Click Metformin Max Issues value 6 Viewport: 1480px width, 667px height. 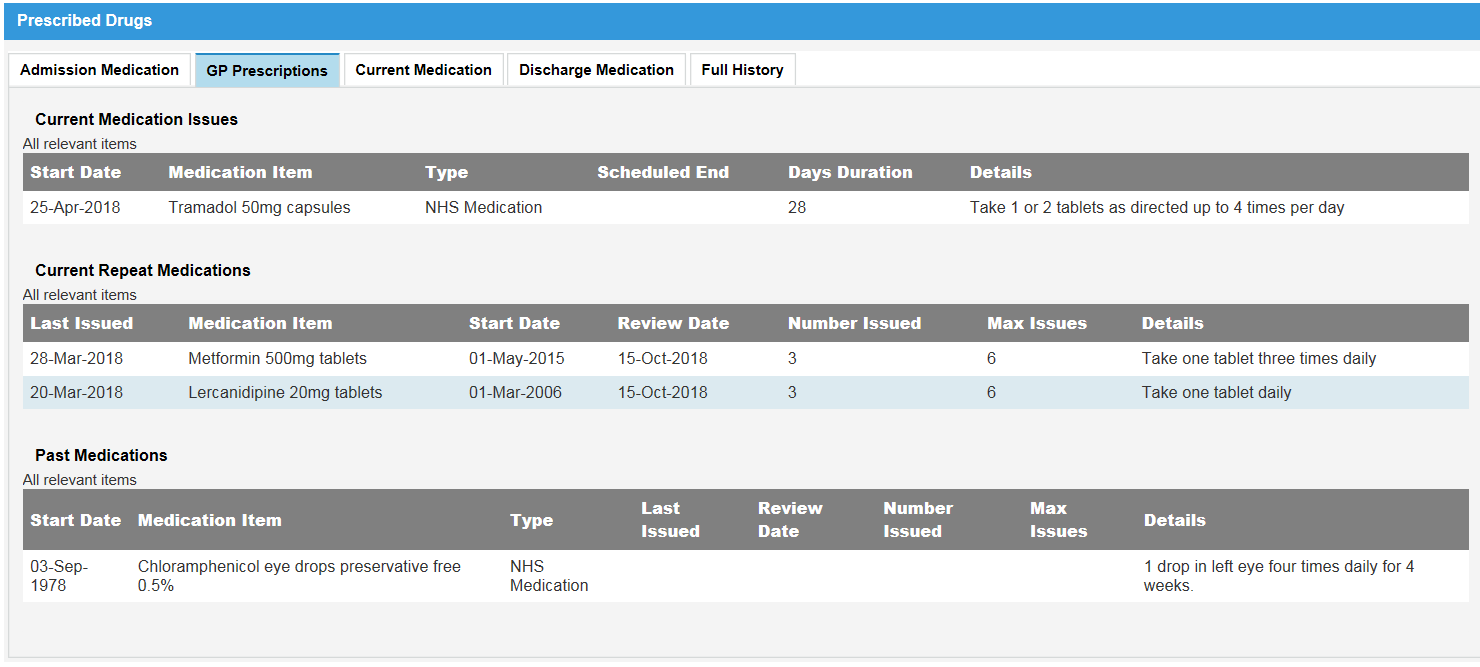[x=991, y=359]
